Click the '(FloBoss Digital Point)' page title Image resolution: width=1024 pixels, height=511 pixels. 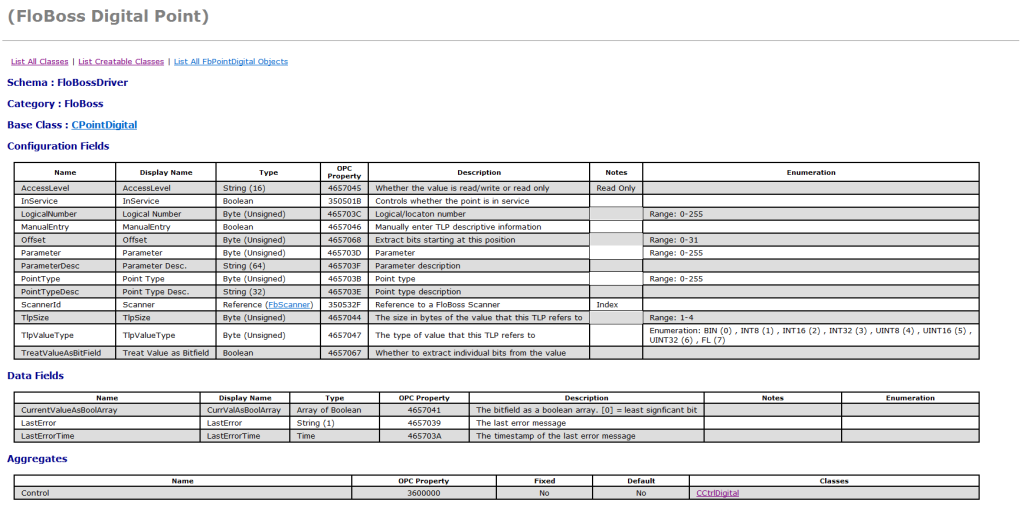pos(108,16)
